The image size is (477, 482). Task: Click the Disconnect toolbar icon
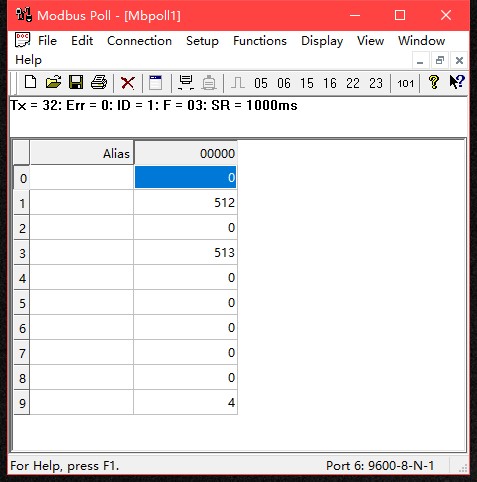click(209, 83)
